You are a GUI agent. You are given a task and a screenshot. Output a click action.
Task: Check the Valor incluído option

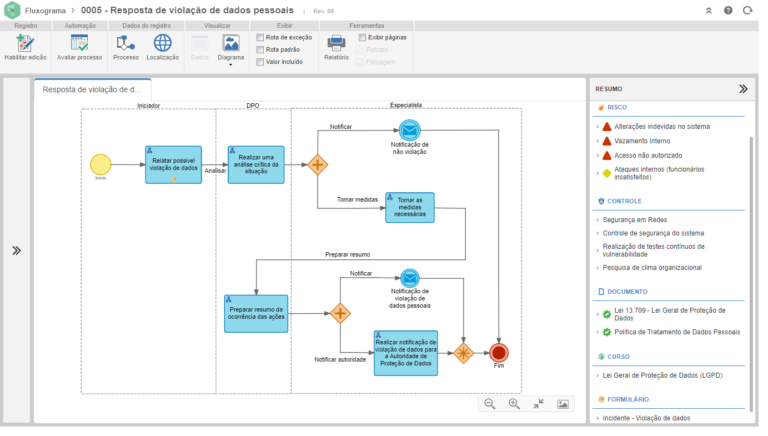260,62
